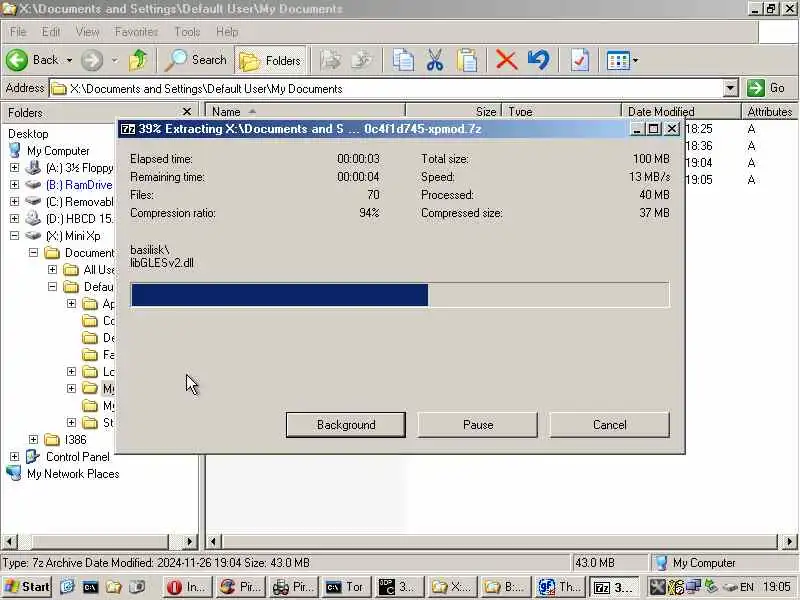The image size is (800, 600).
Task: Expand the Control Panel node
Action: point(14,457)
